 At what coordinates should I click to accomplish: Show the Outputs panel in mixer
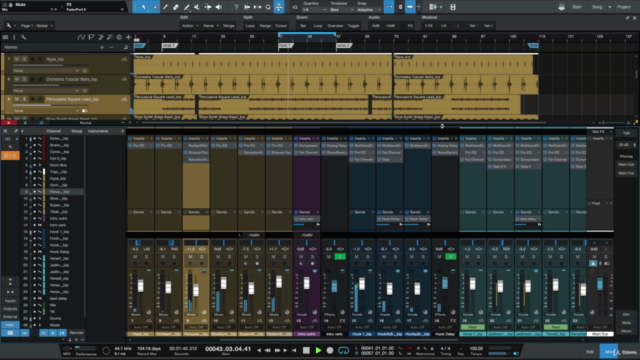pyautogui.click(x=10, y=309)
